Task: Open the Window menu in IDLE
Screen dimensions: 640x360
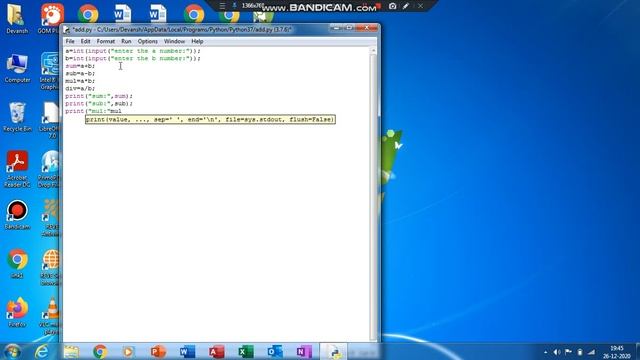Action: click(174, 41)
